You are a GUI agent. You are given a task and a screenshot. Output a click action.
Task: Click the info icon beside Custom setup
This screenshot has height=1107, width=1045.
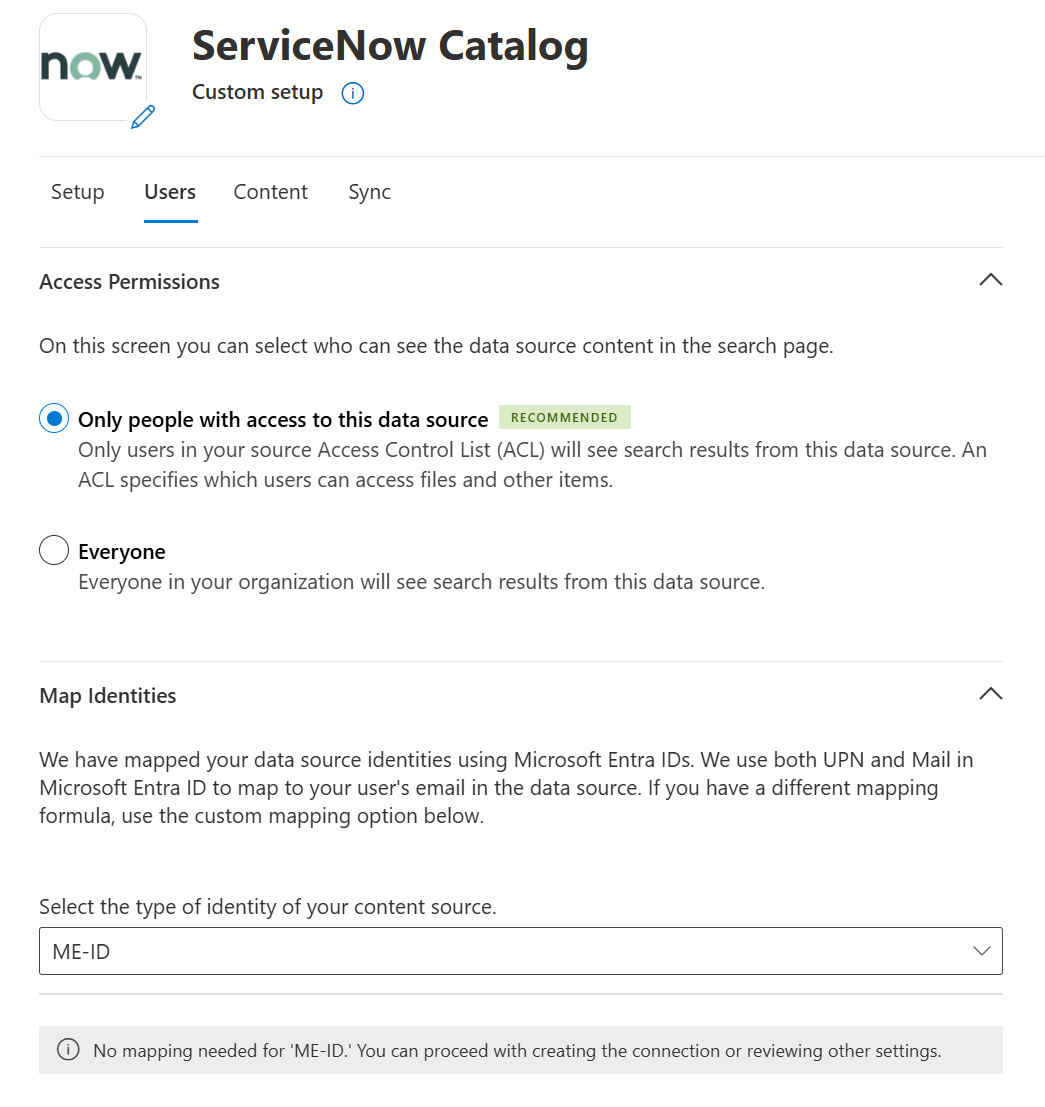click(352, 93)
